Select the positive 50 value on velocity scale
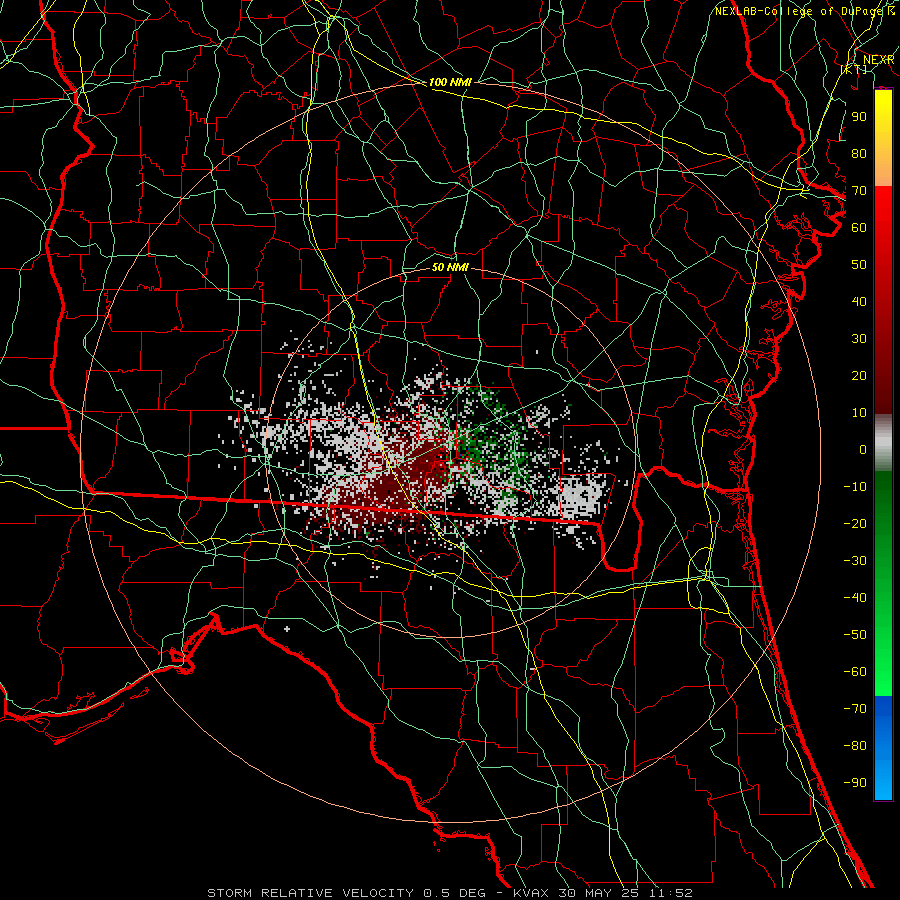 click(x=859, y=265)
